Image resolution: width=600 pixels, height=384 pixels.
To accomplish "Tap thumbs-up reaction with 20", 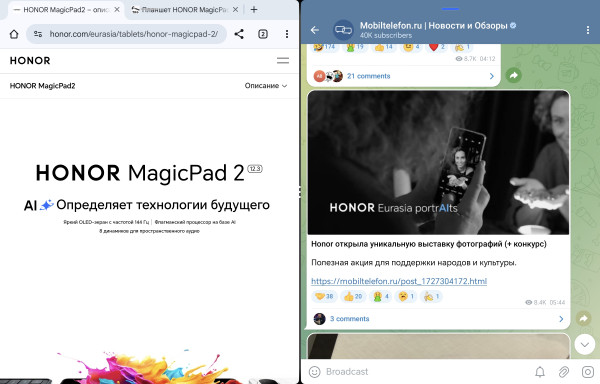I will (x=353, y=296).
